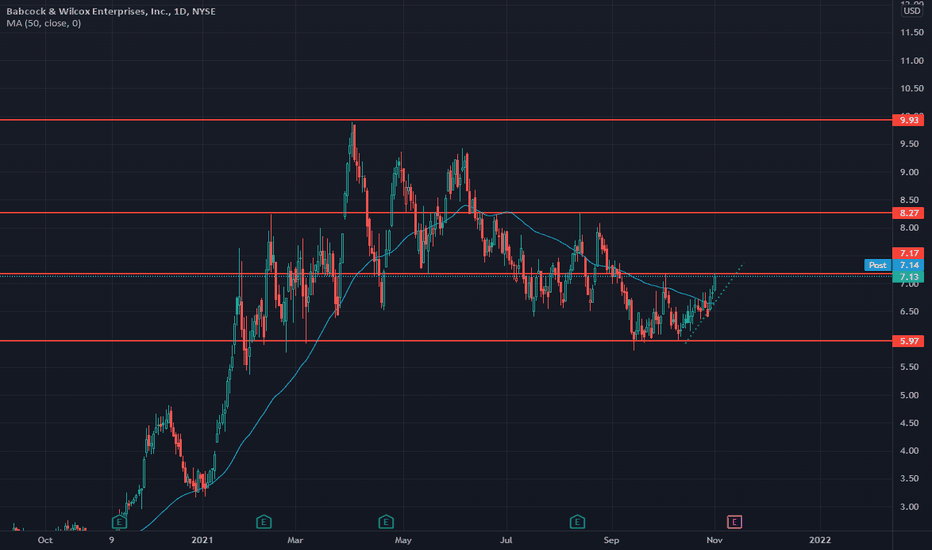This screenshot has width=932, height=550.
Task: Click the blue 7.14 post-market price label
Action: click(908, 265)
